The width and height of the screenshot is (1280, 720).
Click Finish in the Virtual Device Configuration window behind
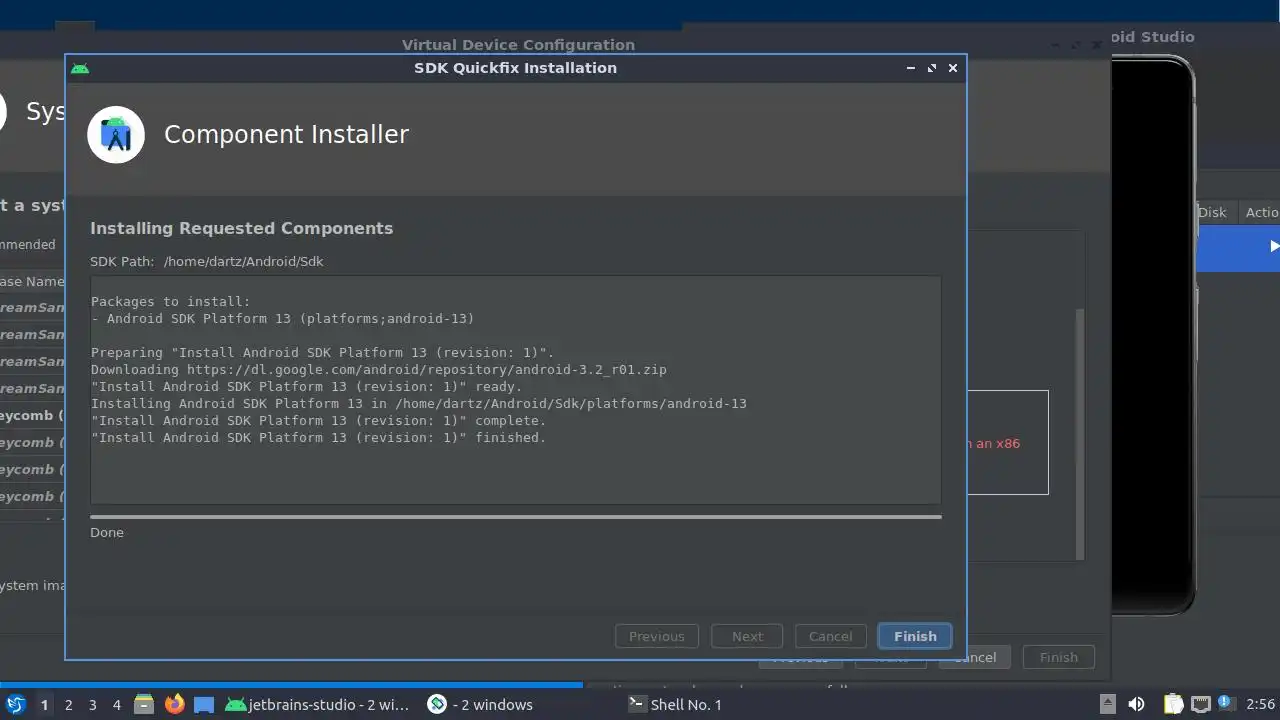(x=1058, y=657)
